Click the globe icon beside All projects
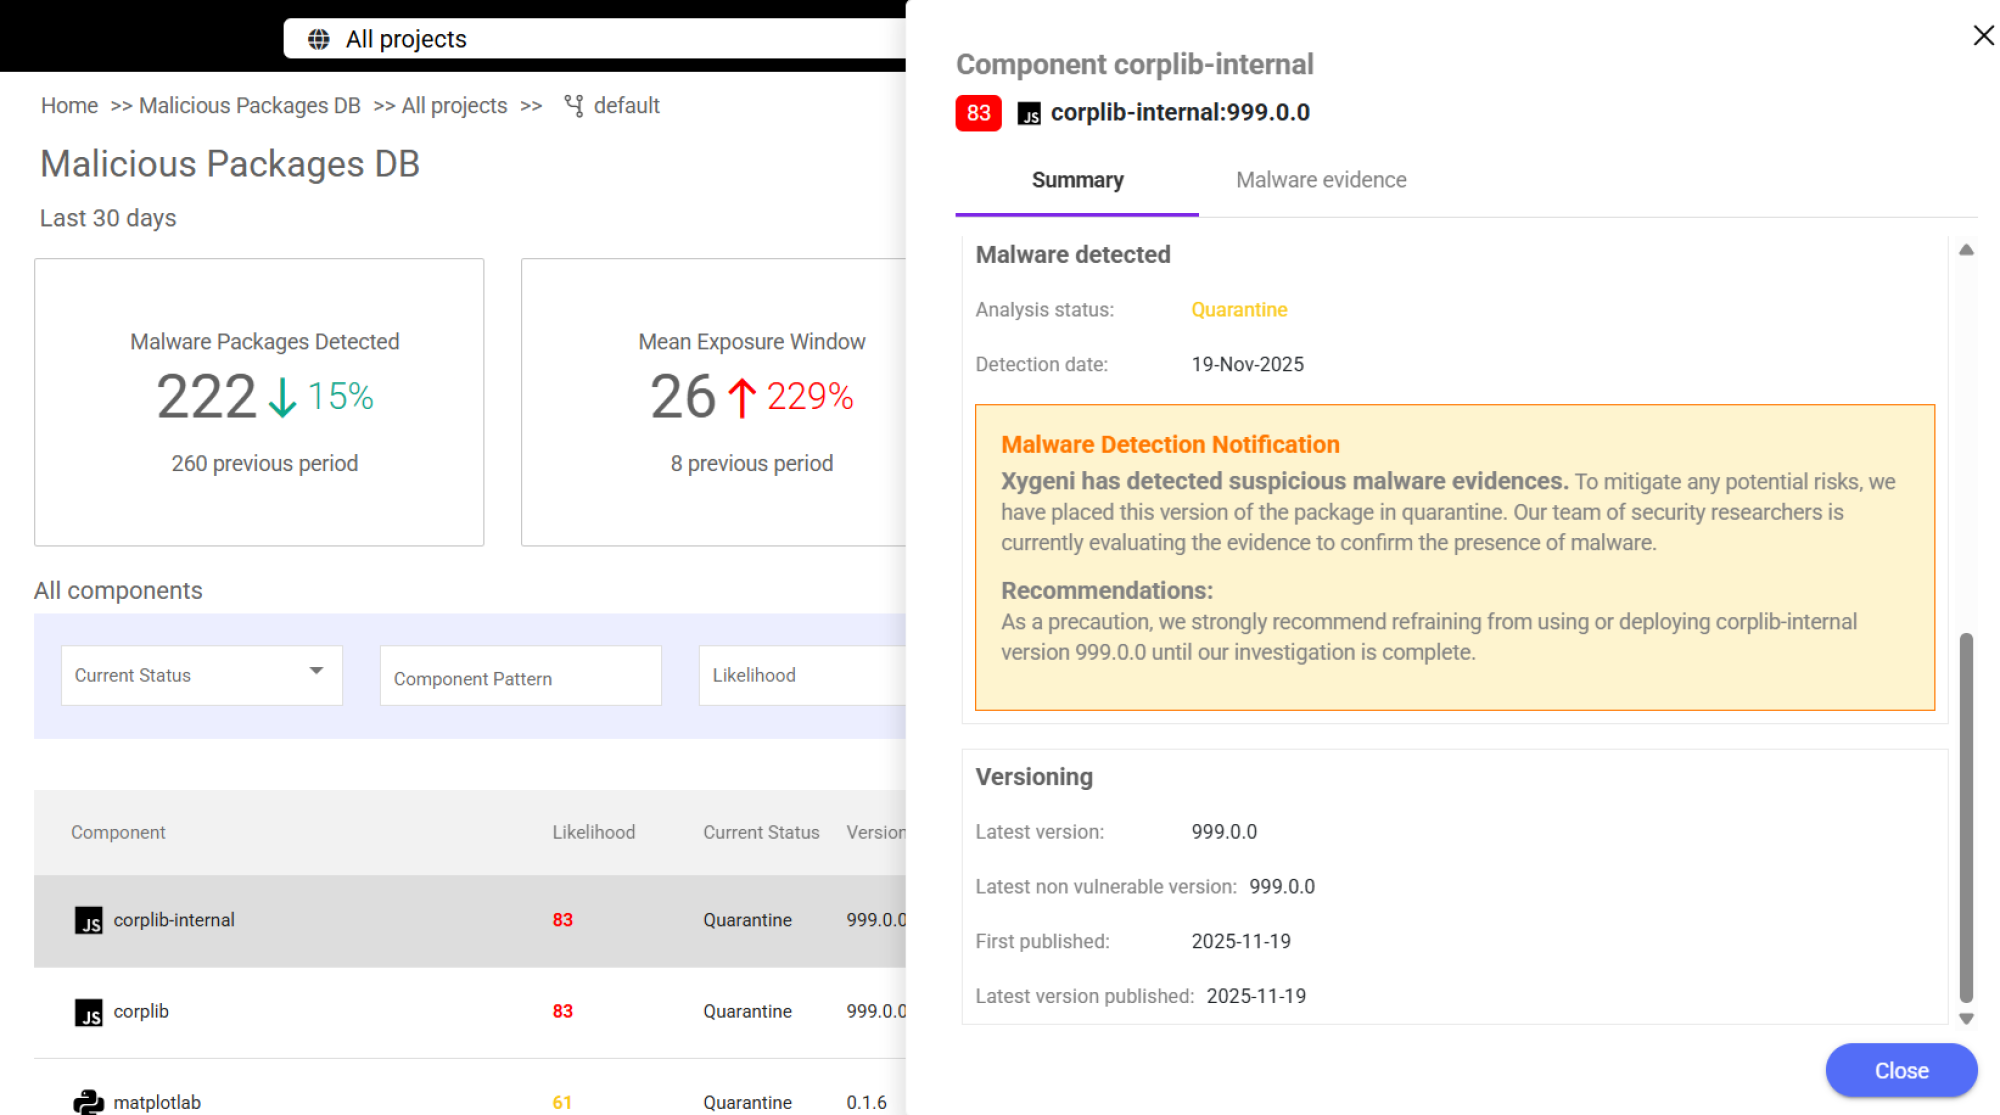The height and width of the screenshot is (1115, 2000). (319, 39)
